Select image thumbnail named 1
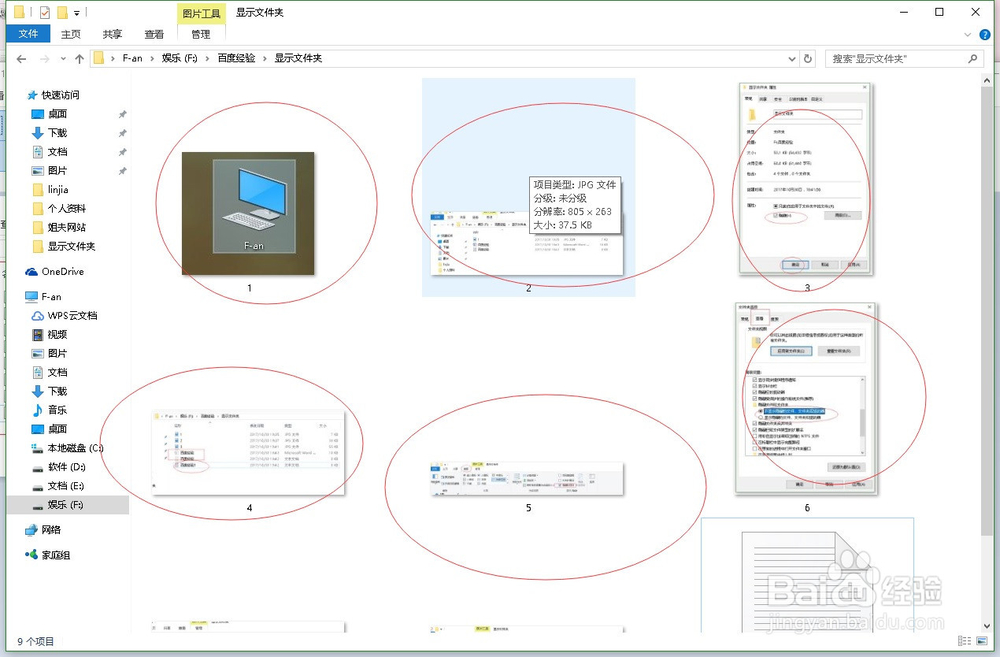The image size is (1000, 657). (x=248, y=214)
